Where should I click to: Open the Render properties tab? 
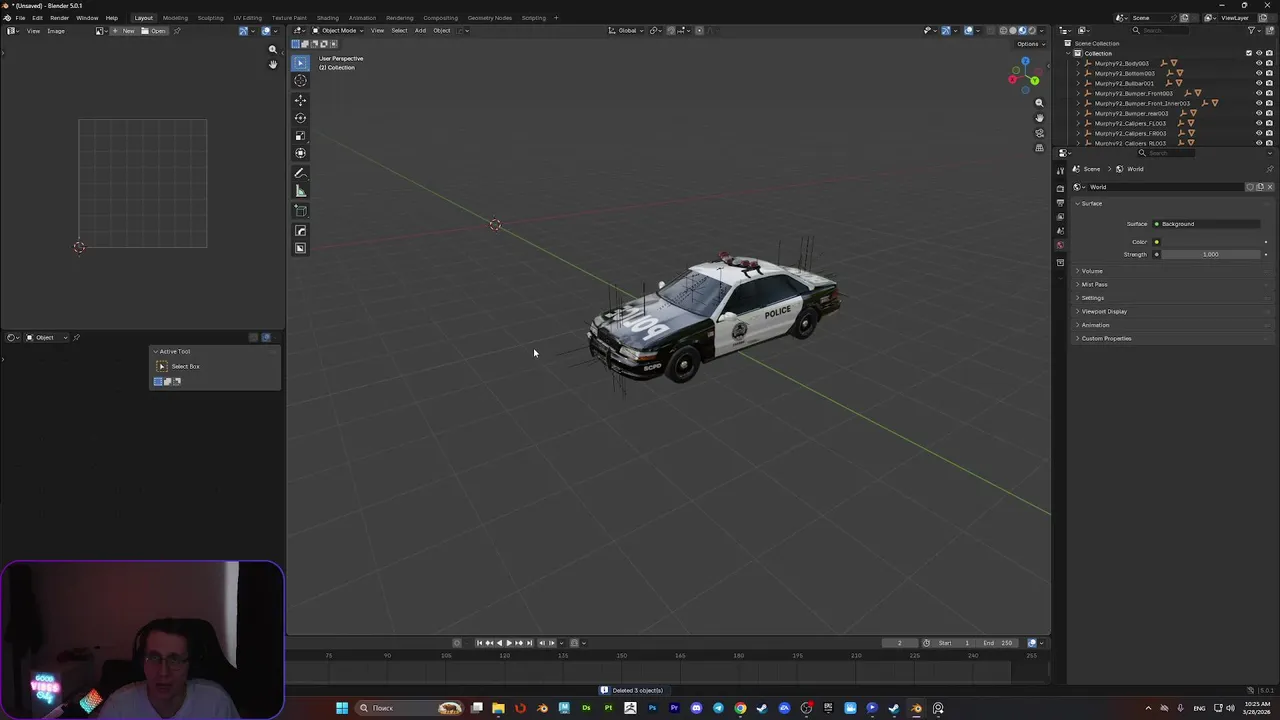pos(1060,188)
